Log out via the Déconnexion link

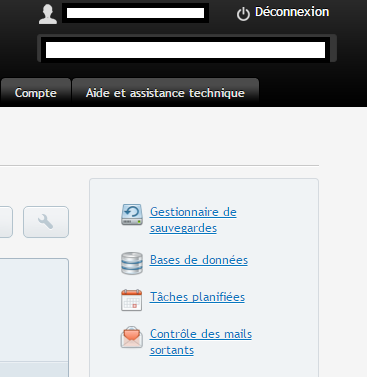[x=292, y=12]
